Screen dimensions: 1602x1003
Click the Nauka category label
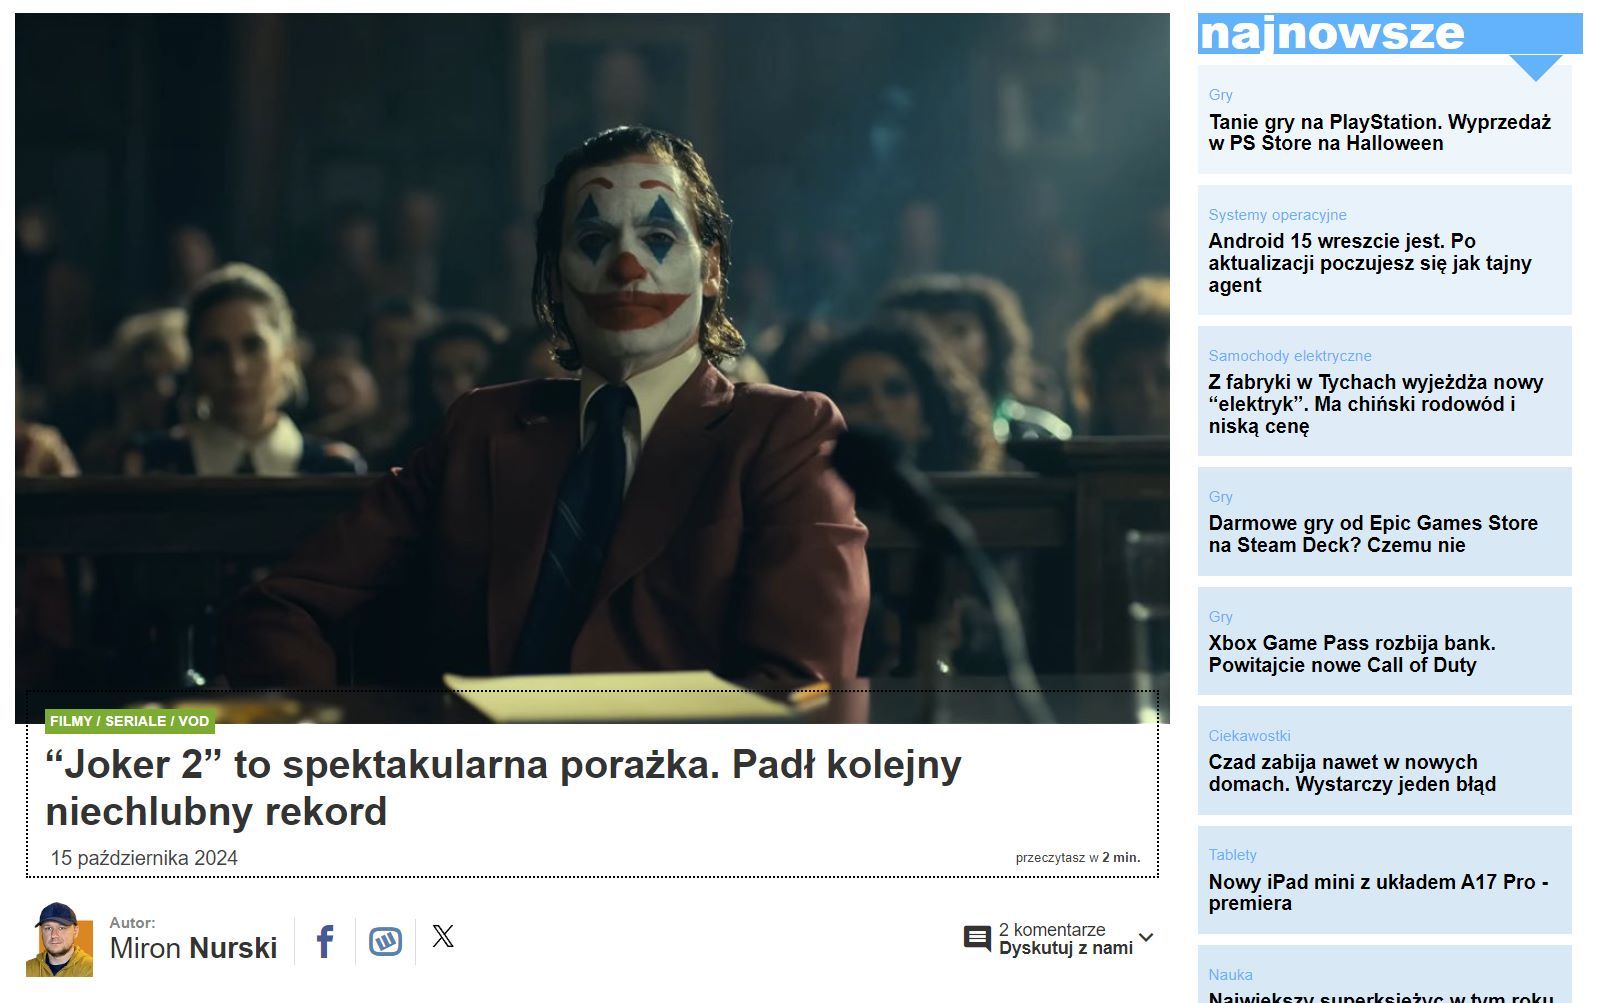(1230, 975)
